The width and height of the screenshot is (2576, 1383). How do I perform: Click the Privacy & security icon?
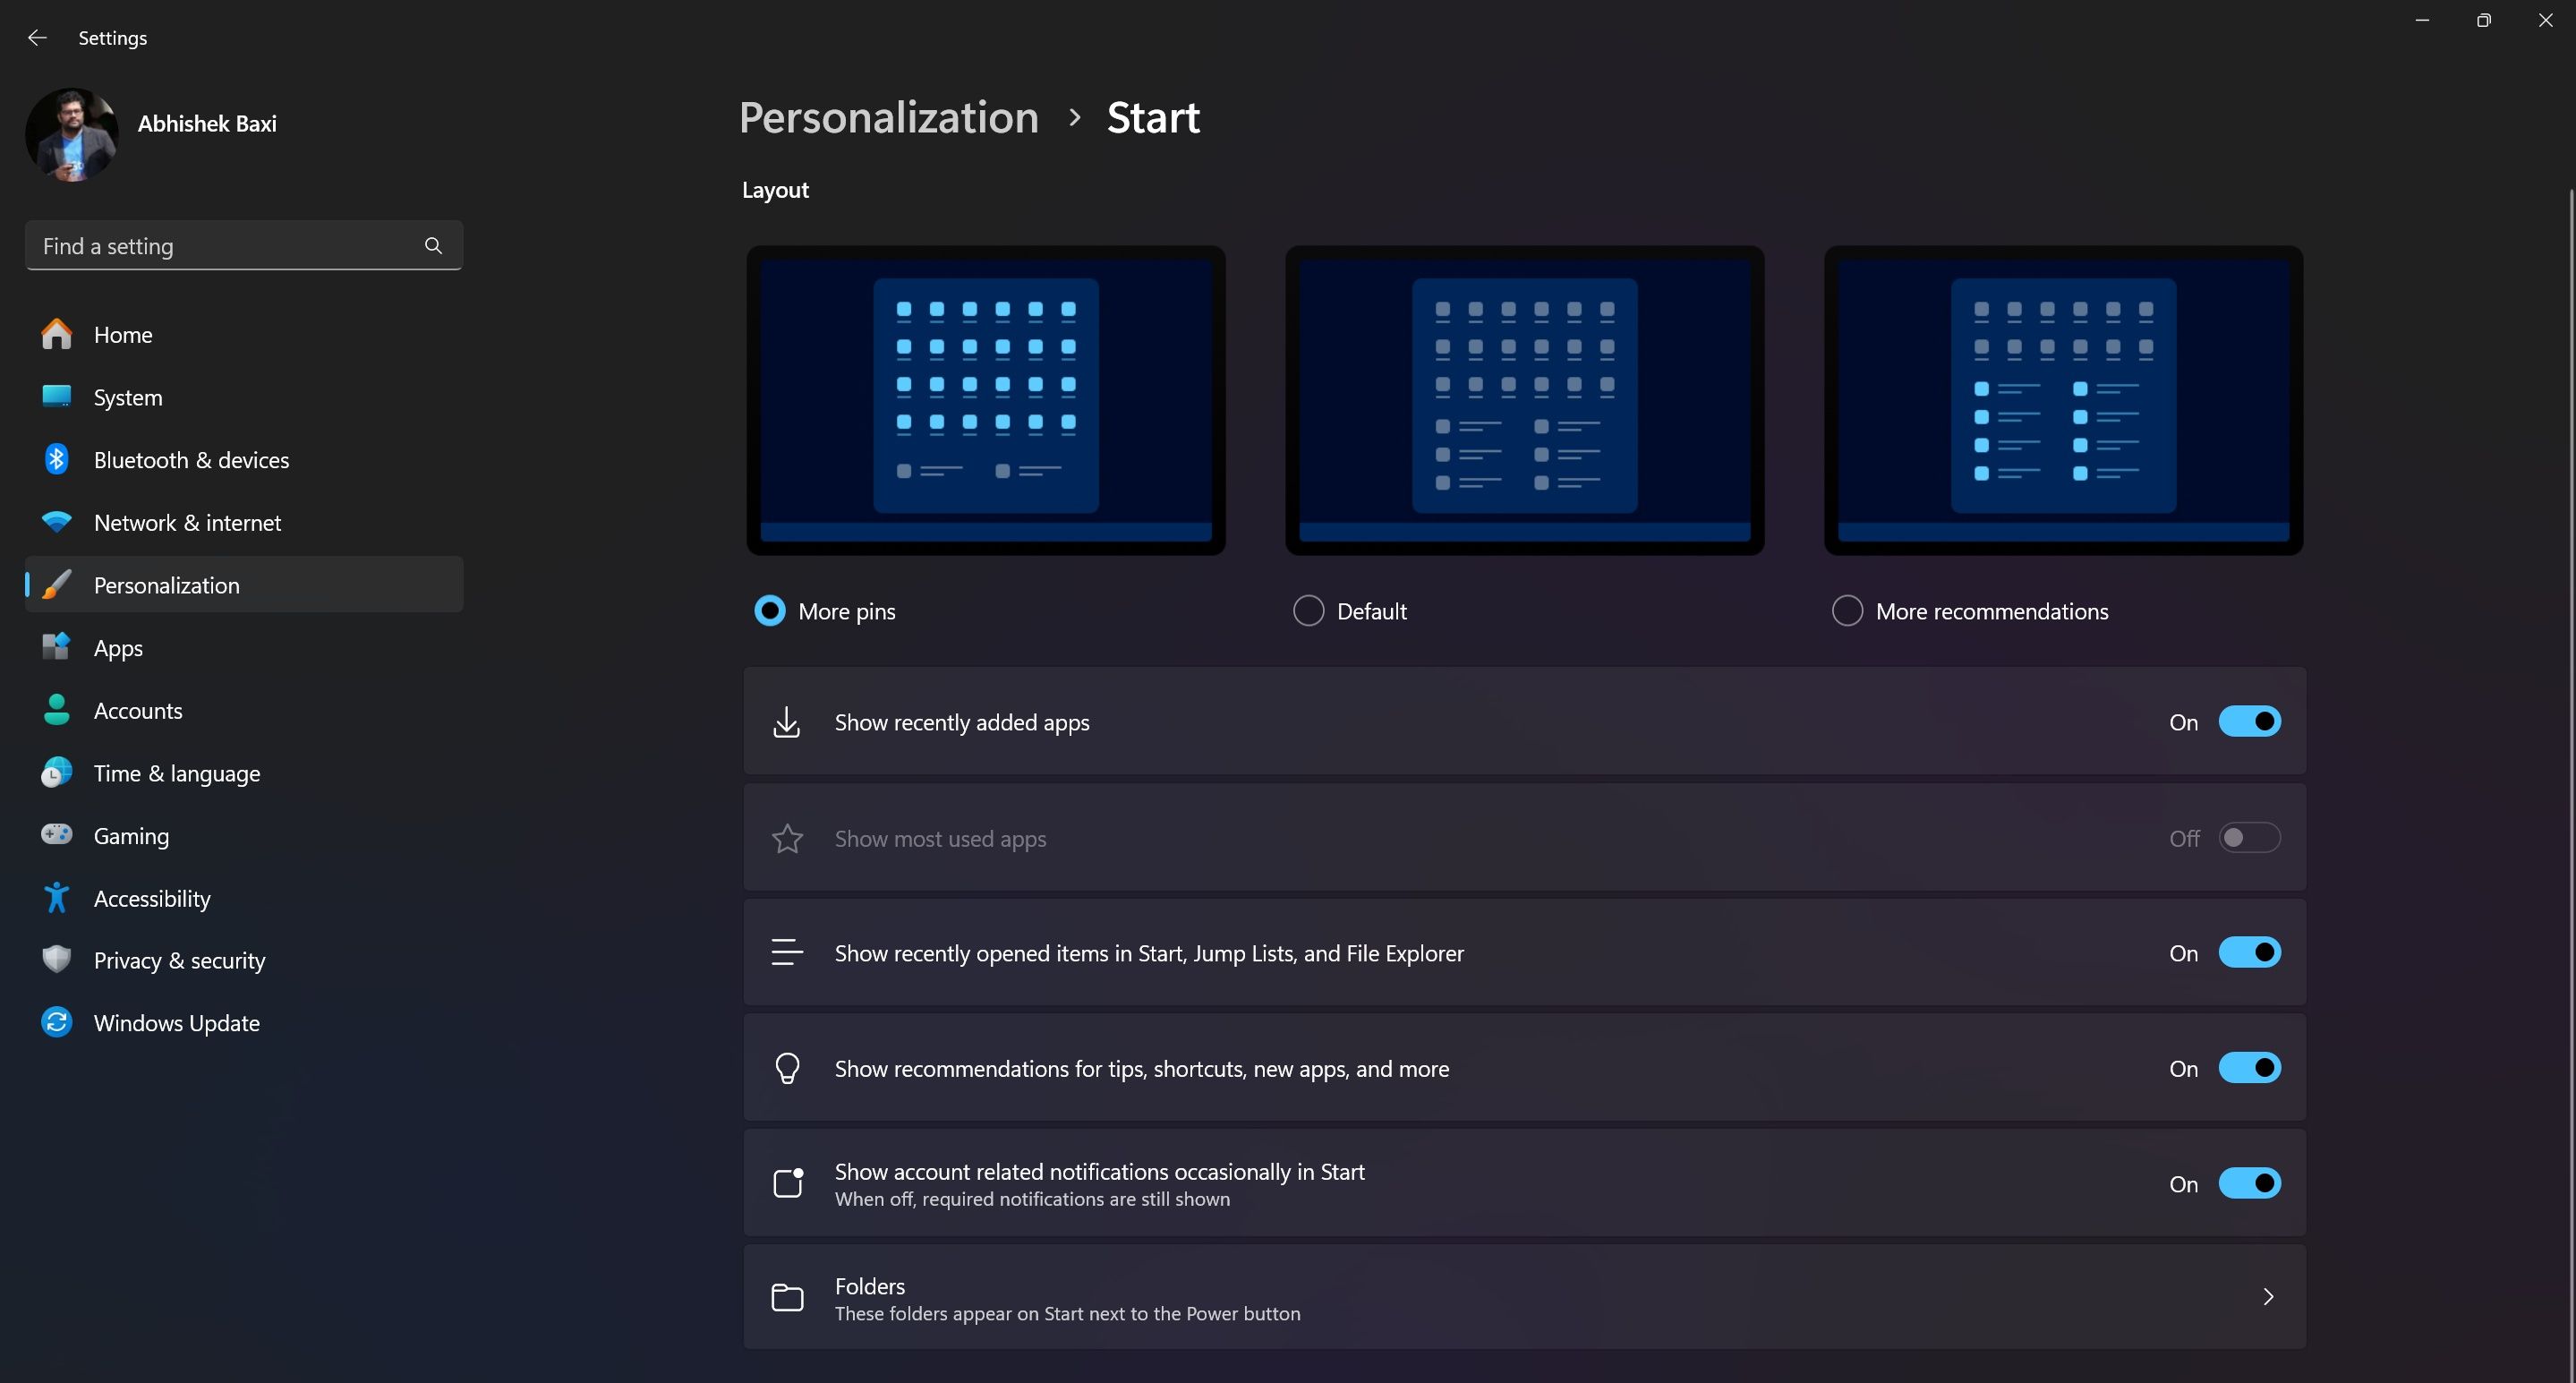click(x=58, y=959)
